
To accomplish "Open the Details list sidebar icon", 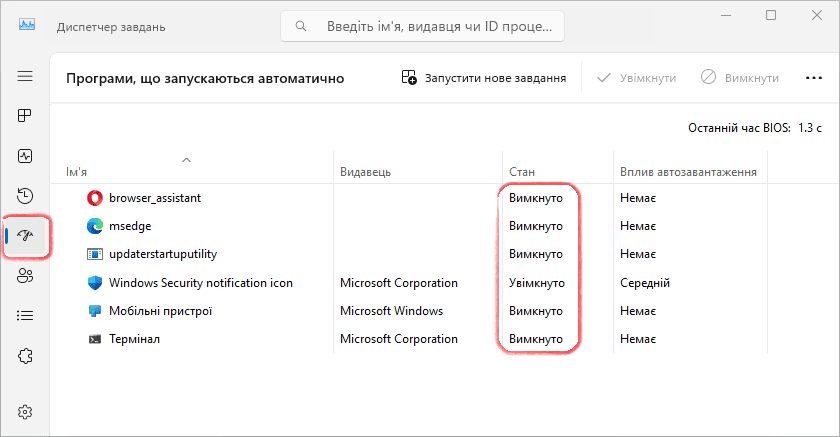I will tap(25, 316).
